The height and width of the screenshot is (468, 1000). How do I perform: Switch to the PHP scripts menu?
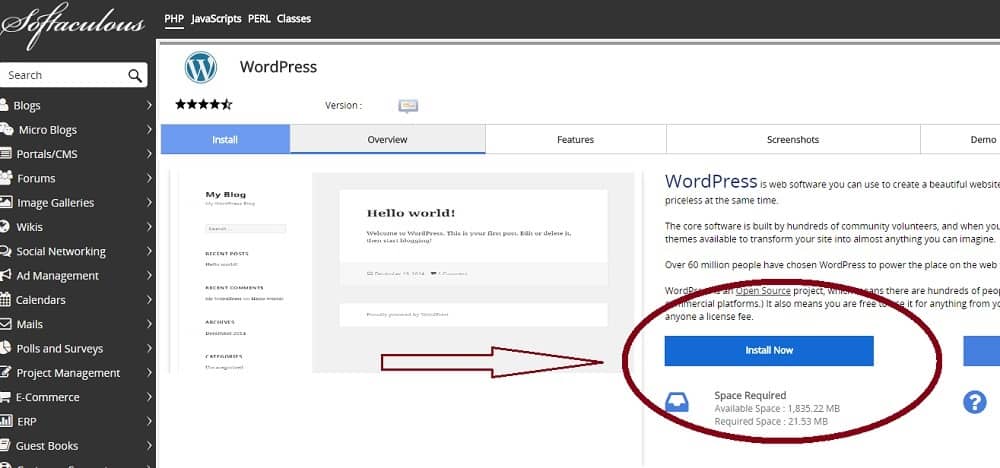coord(174,18)
